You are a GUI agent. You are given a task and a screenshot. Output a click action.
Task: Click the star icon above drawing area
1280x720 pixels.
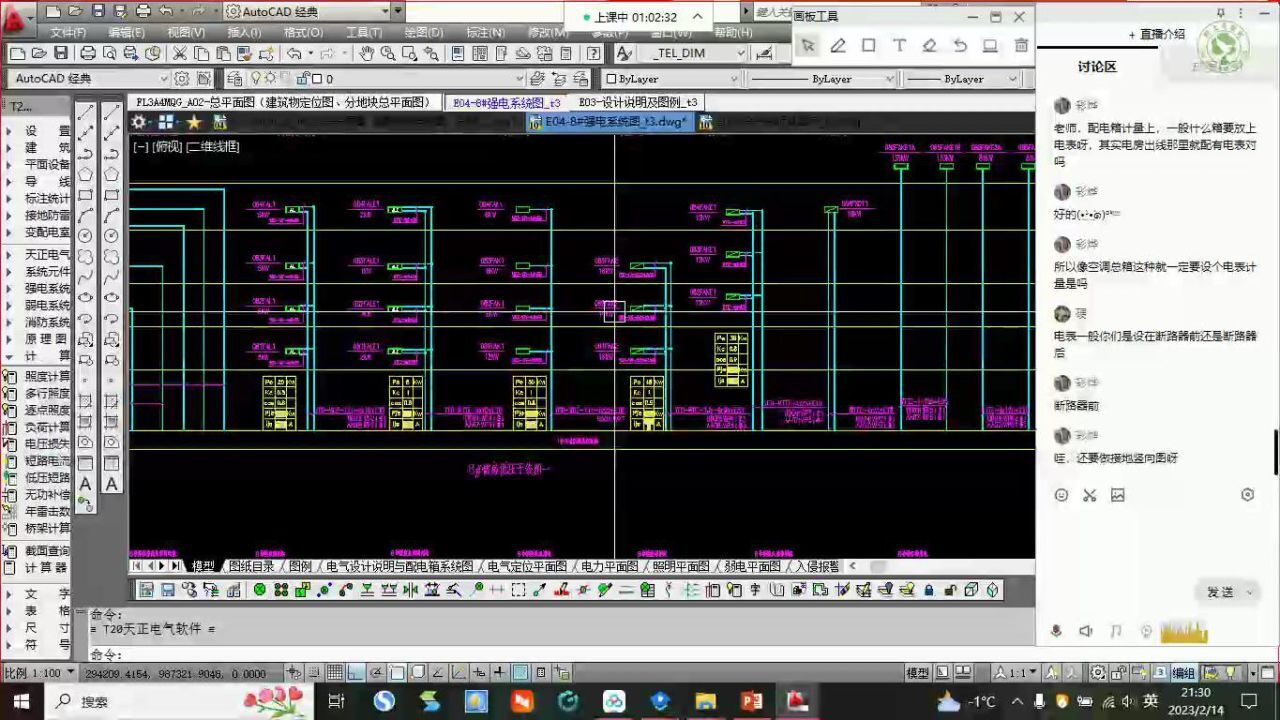(194, 122)
